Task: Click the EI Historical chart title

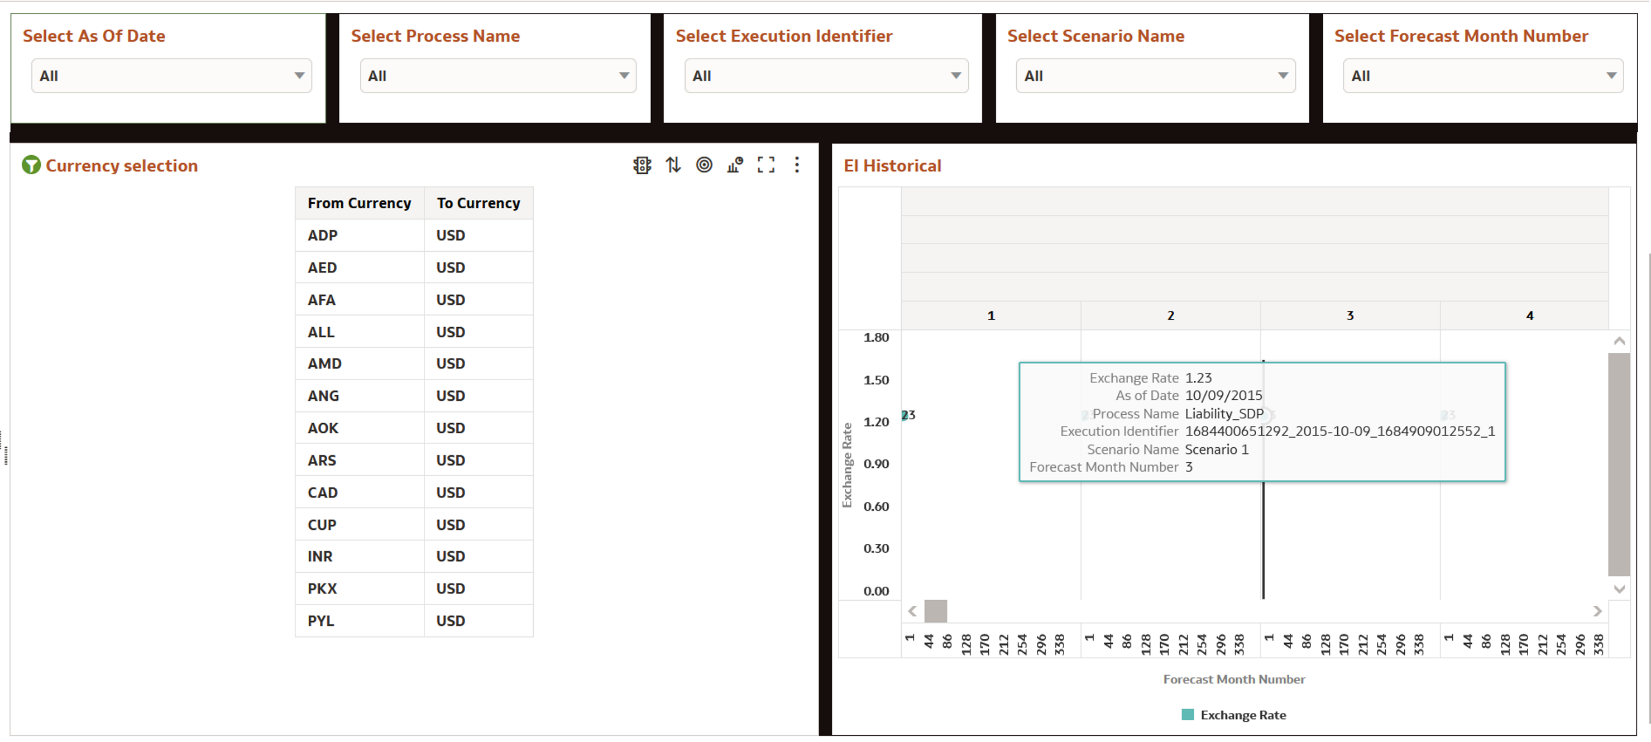Action: 892,166
